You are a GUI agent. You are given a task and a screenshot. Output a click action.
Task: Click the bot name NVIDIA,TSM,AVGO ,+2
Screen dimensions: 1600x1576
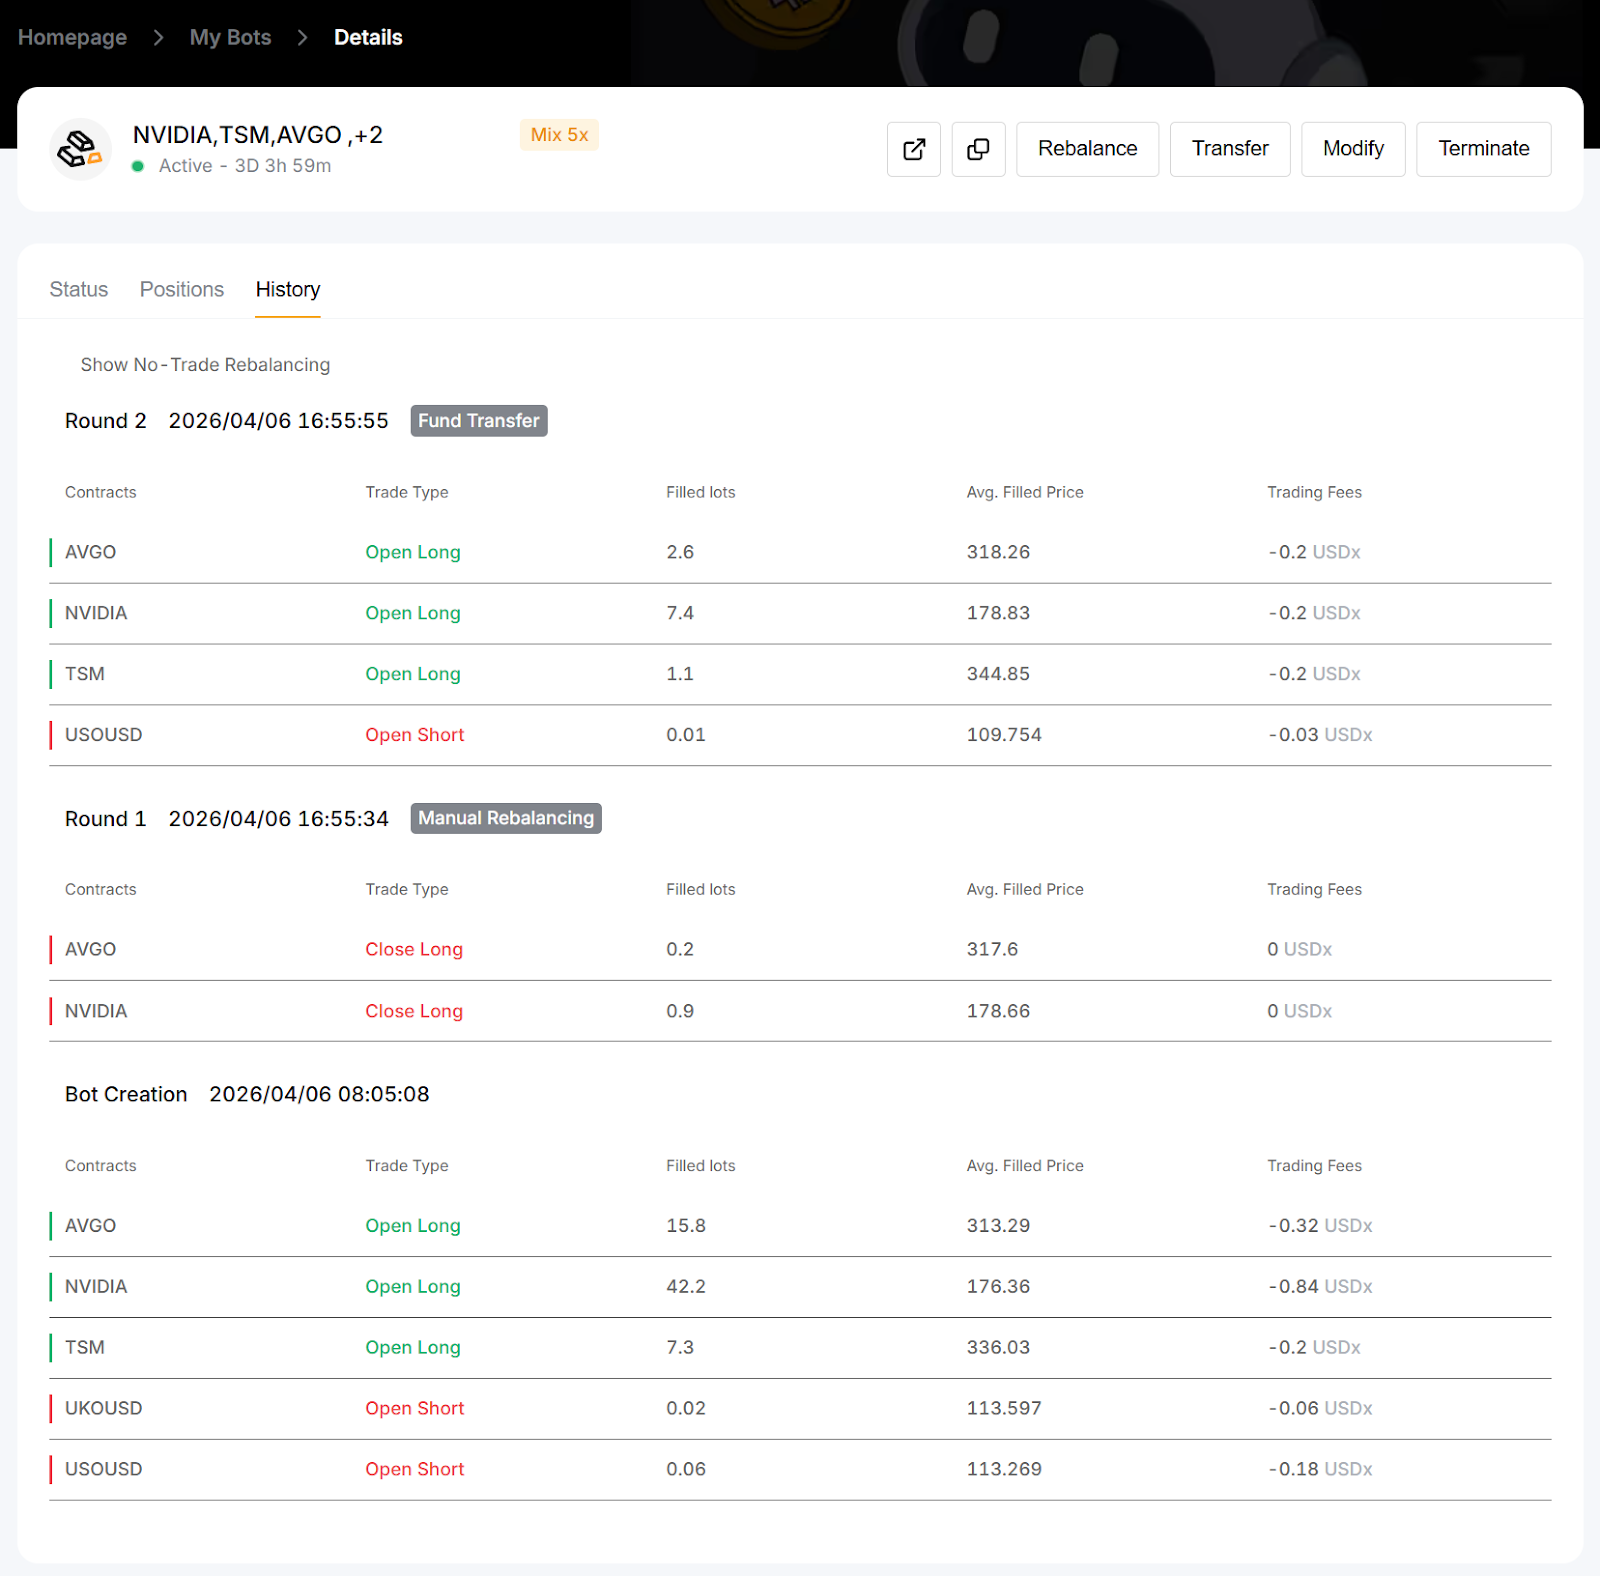(257, 135)
